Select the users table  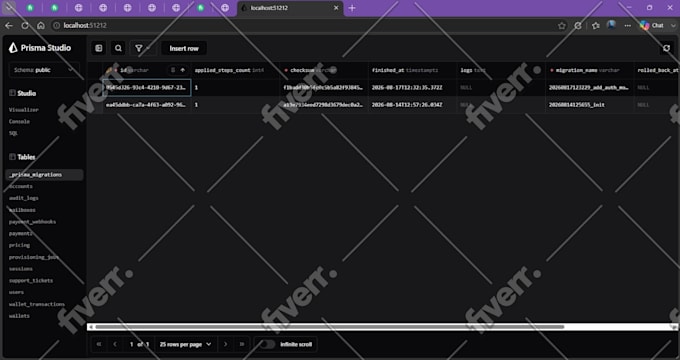coord(16,292)
